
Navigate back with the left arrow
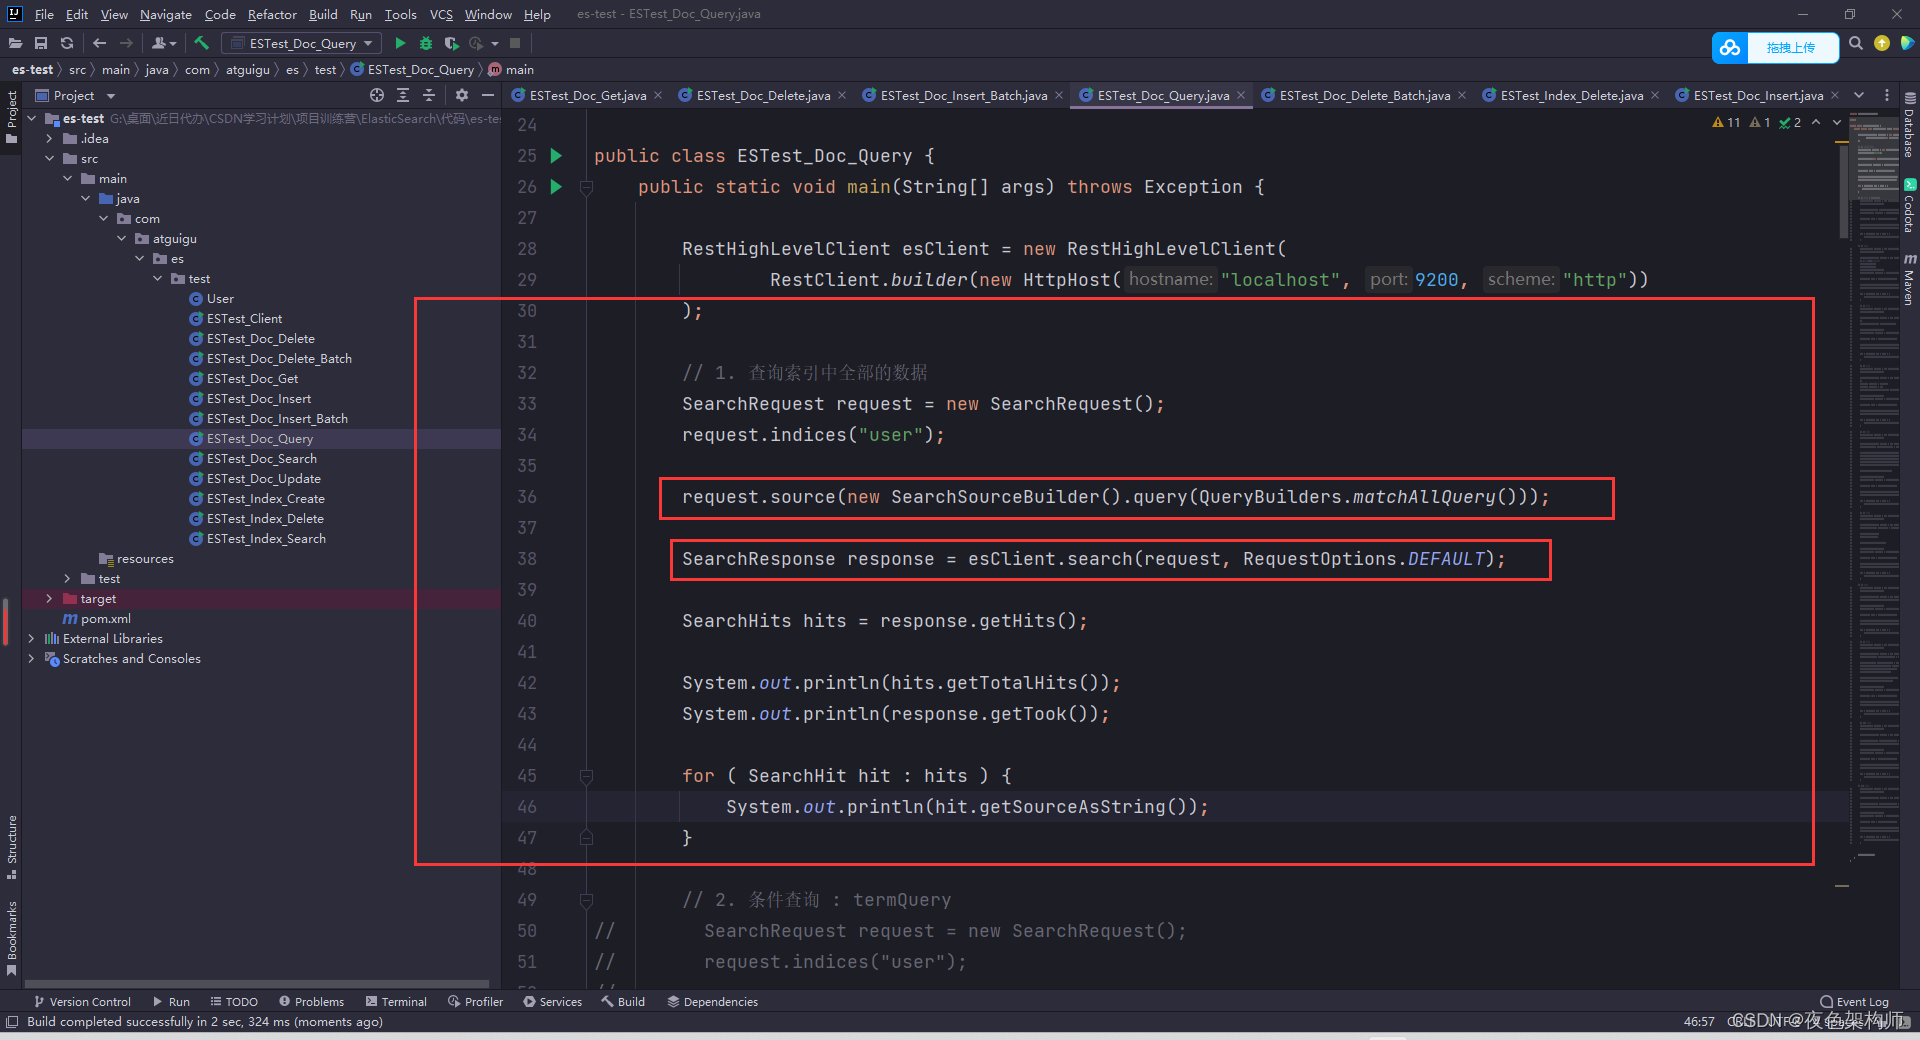click(99, 43)
